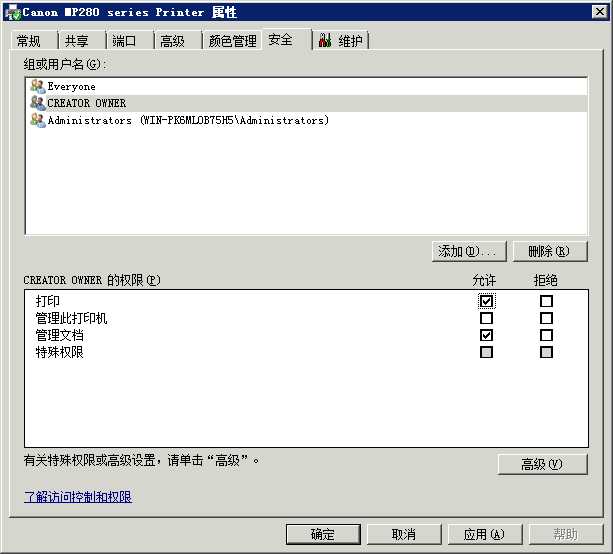Click the 组或用户名(G) label
This screenshot has height=554, width=613.
[65, 64]
